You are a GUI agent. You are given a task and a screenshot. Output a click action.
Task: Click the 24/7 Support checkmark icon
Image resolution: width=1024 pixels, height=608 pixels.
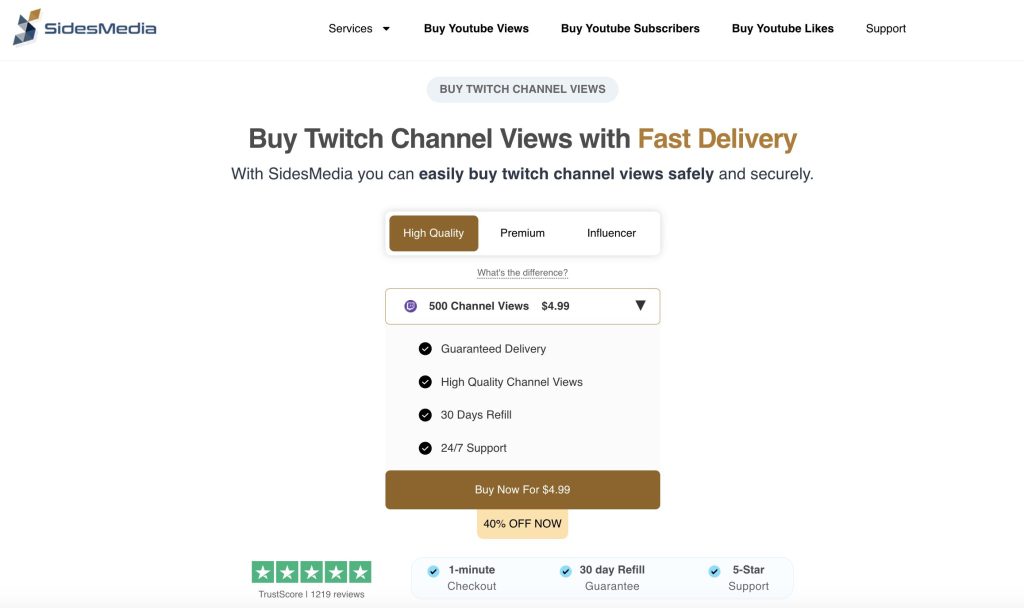point(425,447)
